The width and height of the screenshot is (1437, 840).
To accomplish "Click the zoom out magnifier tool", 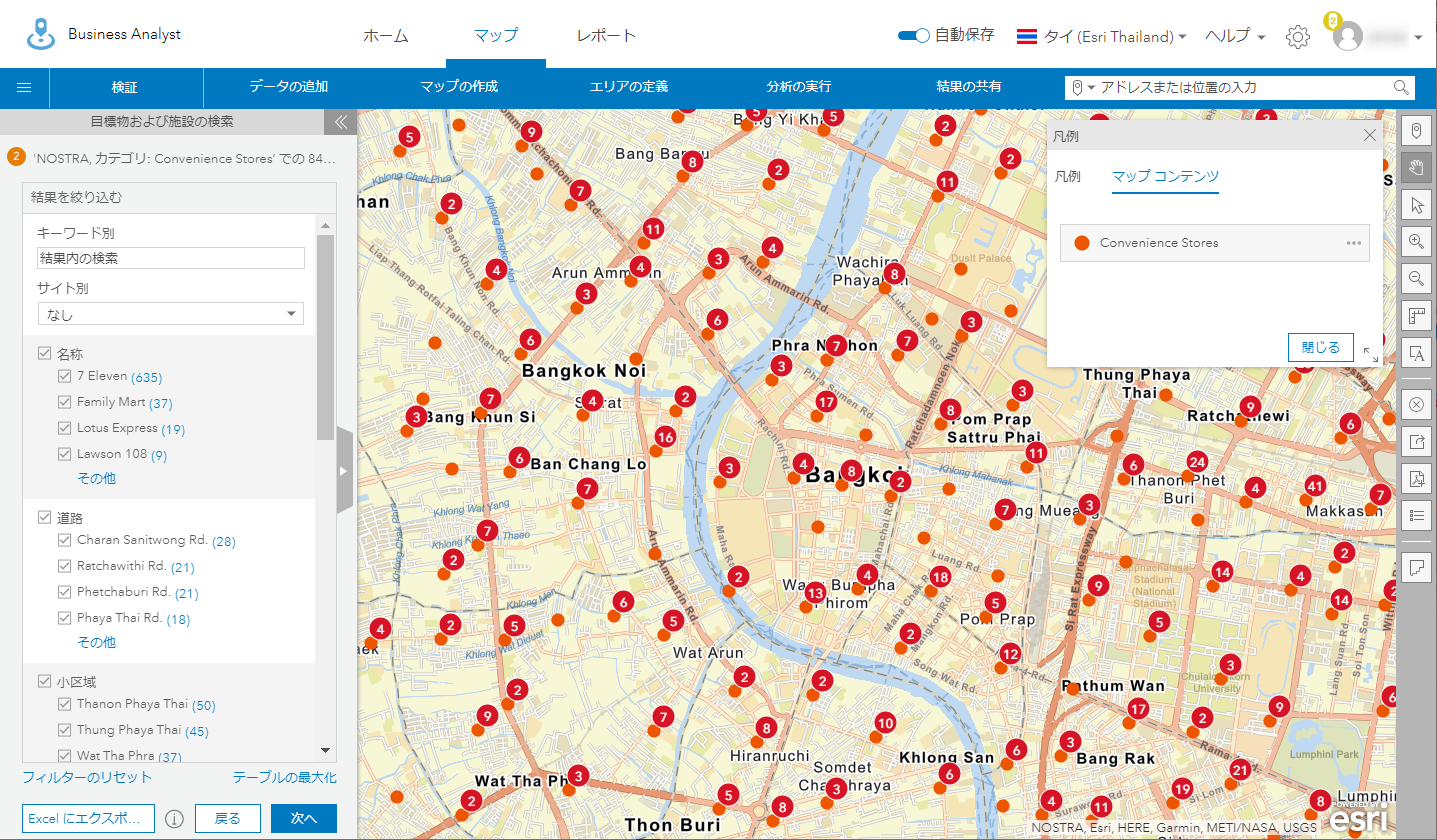I will 1416,278.
